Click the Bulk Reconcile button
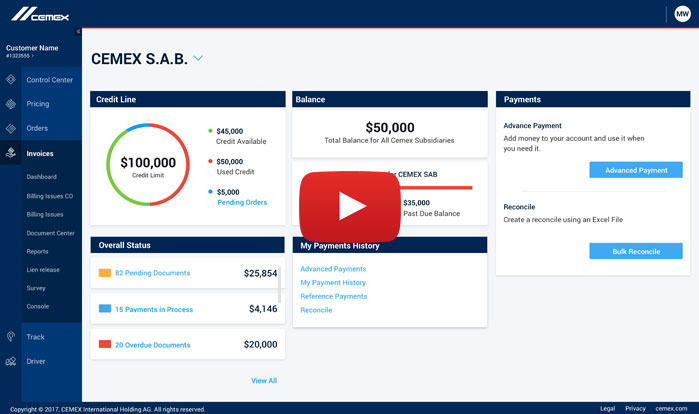This screenshot has height=414, width=699. pyautogui.click(x=636, y=251)
